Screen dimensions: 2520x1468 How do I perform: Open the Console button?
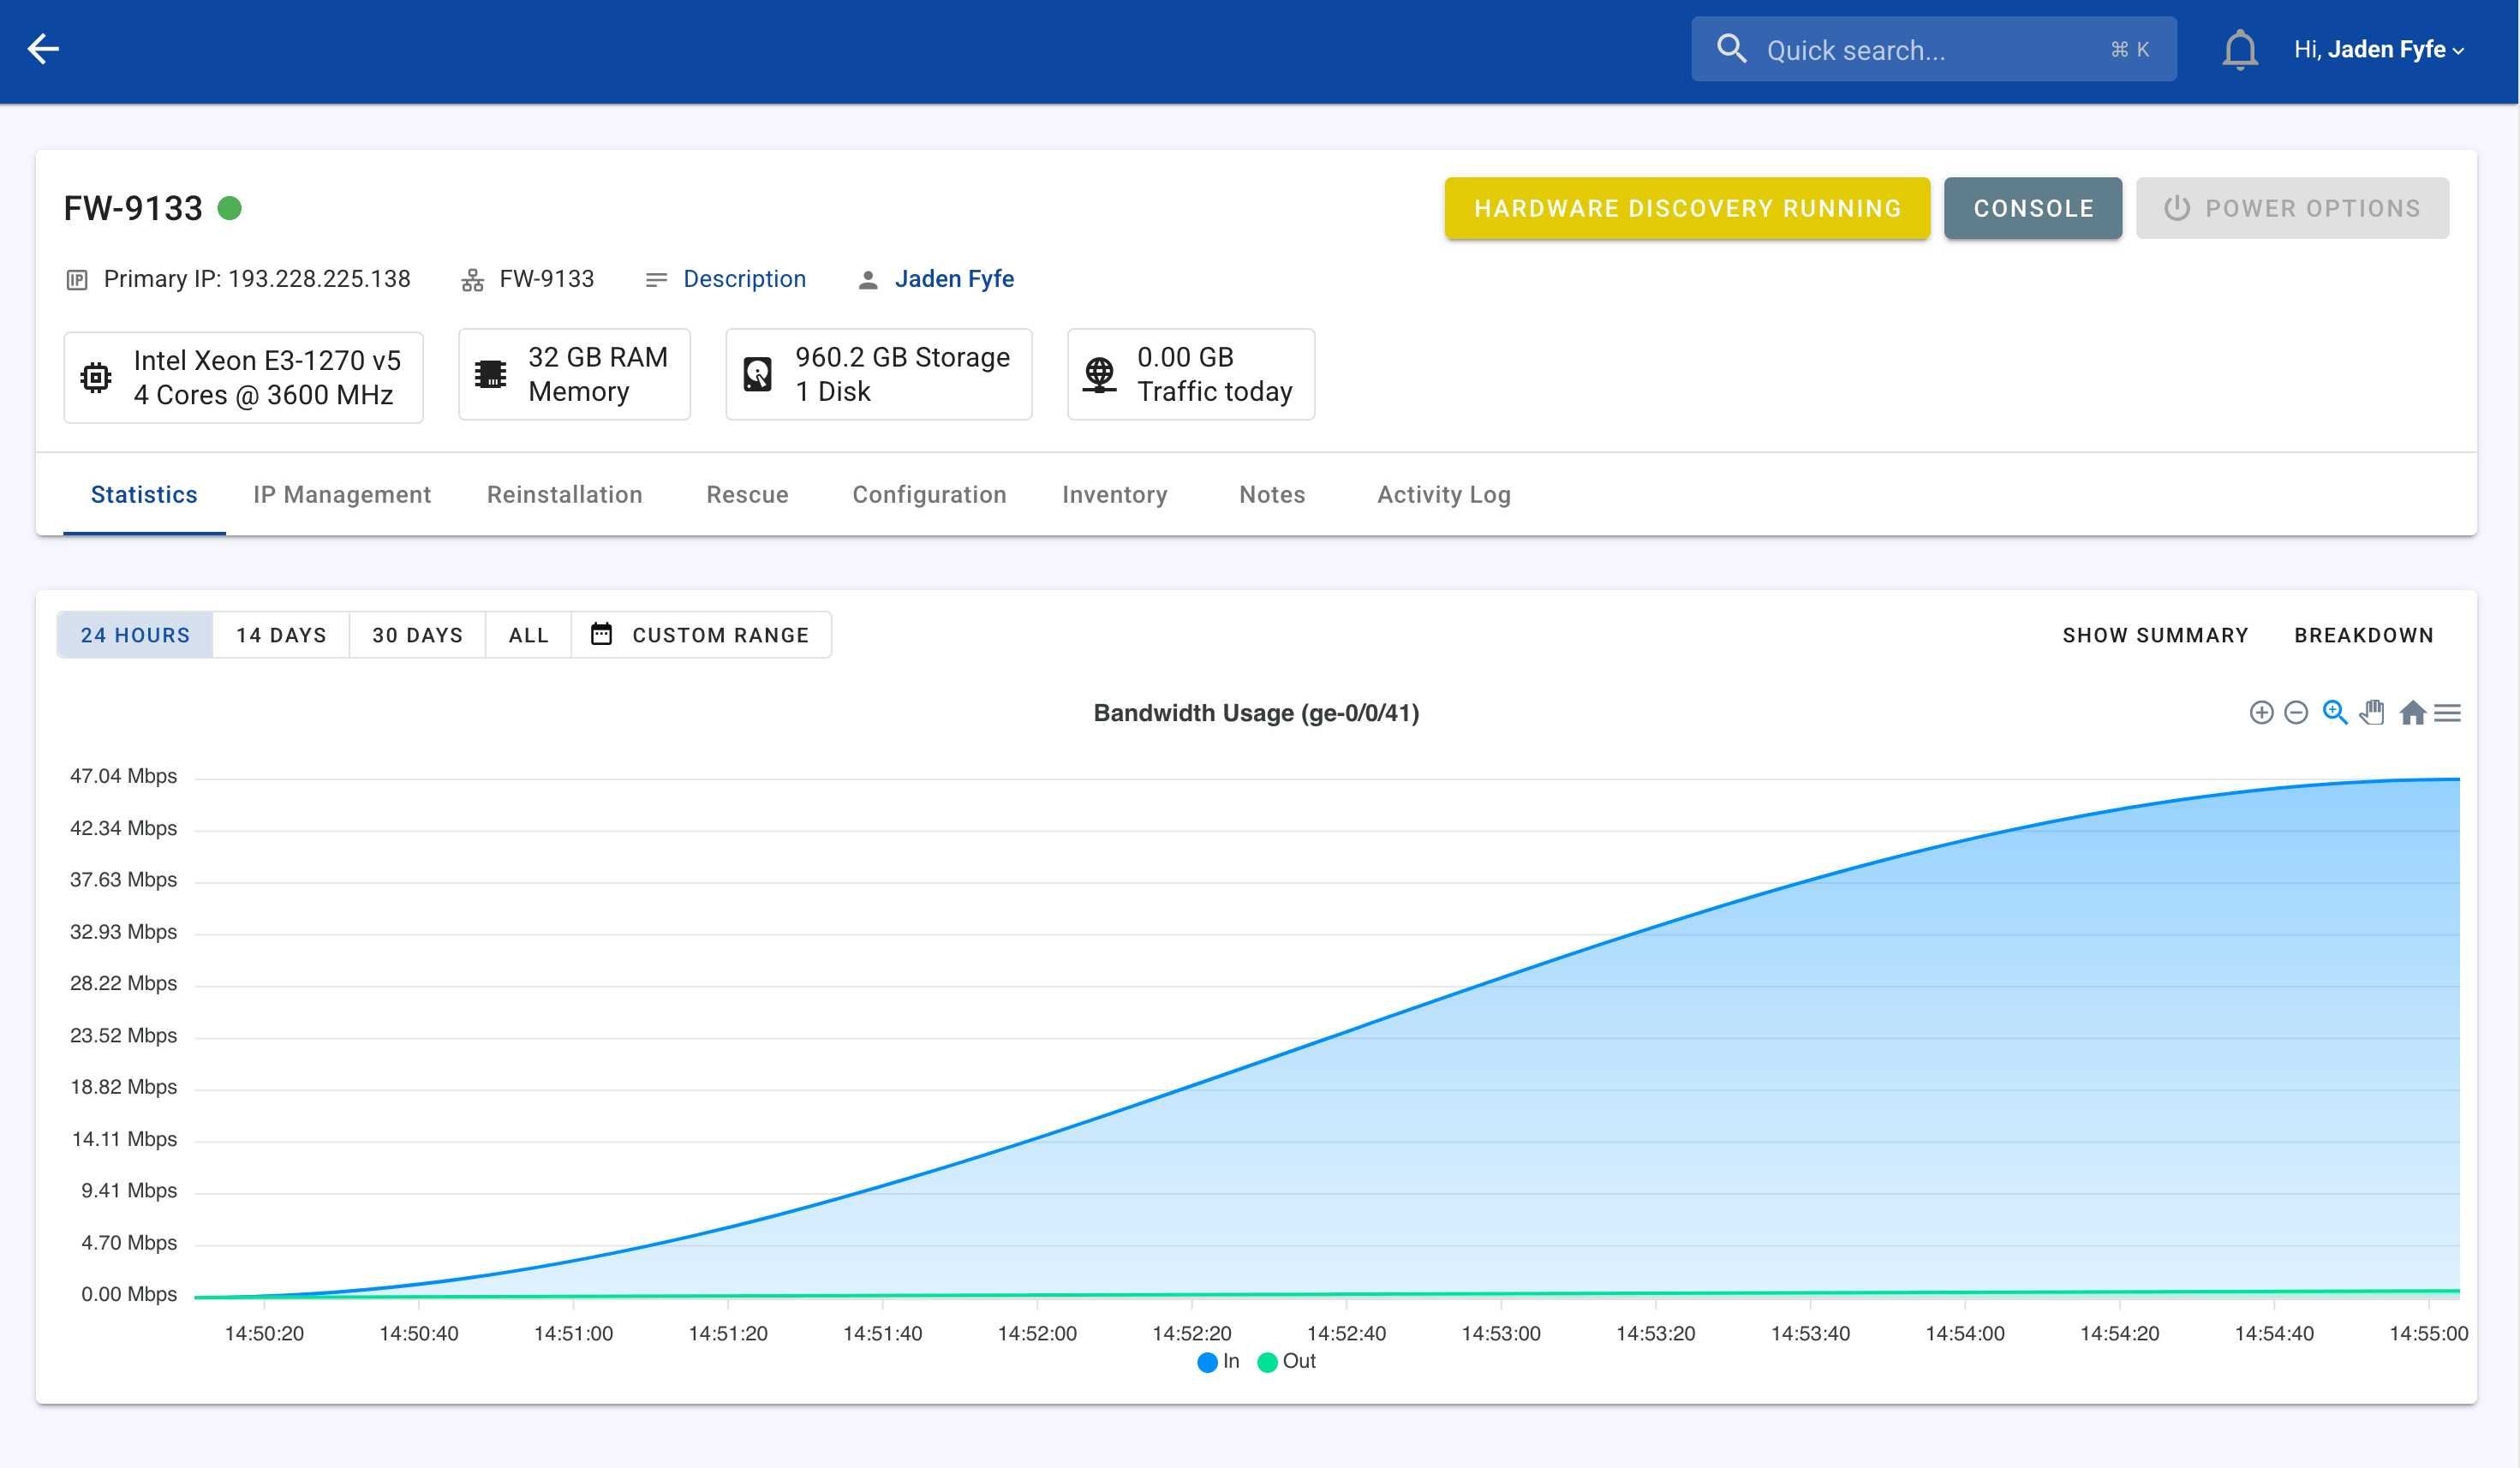(x=2033, y=208)
